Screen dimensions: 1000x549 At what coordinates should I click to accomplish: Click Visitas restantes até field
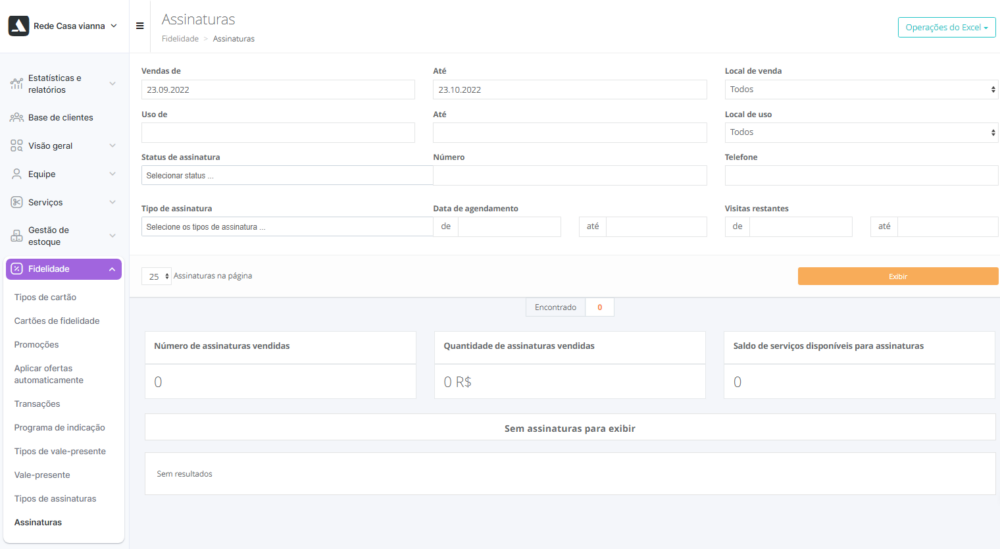pyautogui.click(x=948, y=227)
